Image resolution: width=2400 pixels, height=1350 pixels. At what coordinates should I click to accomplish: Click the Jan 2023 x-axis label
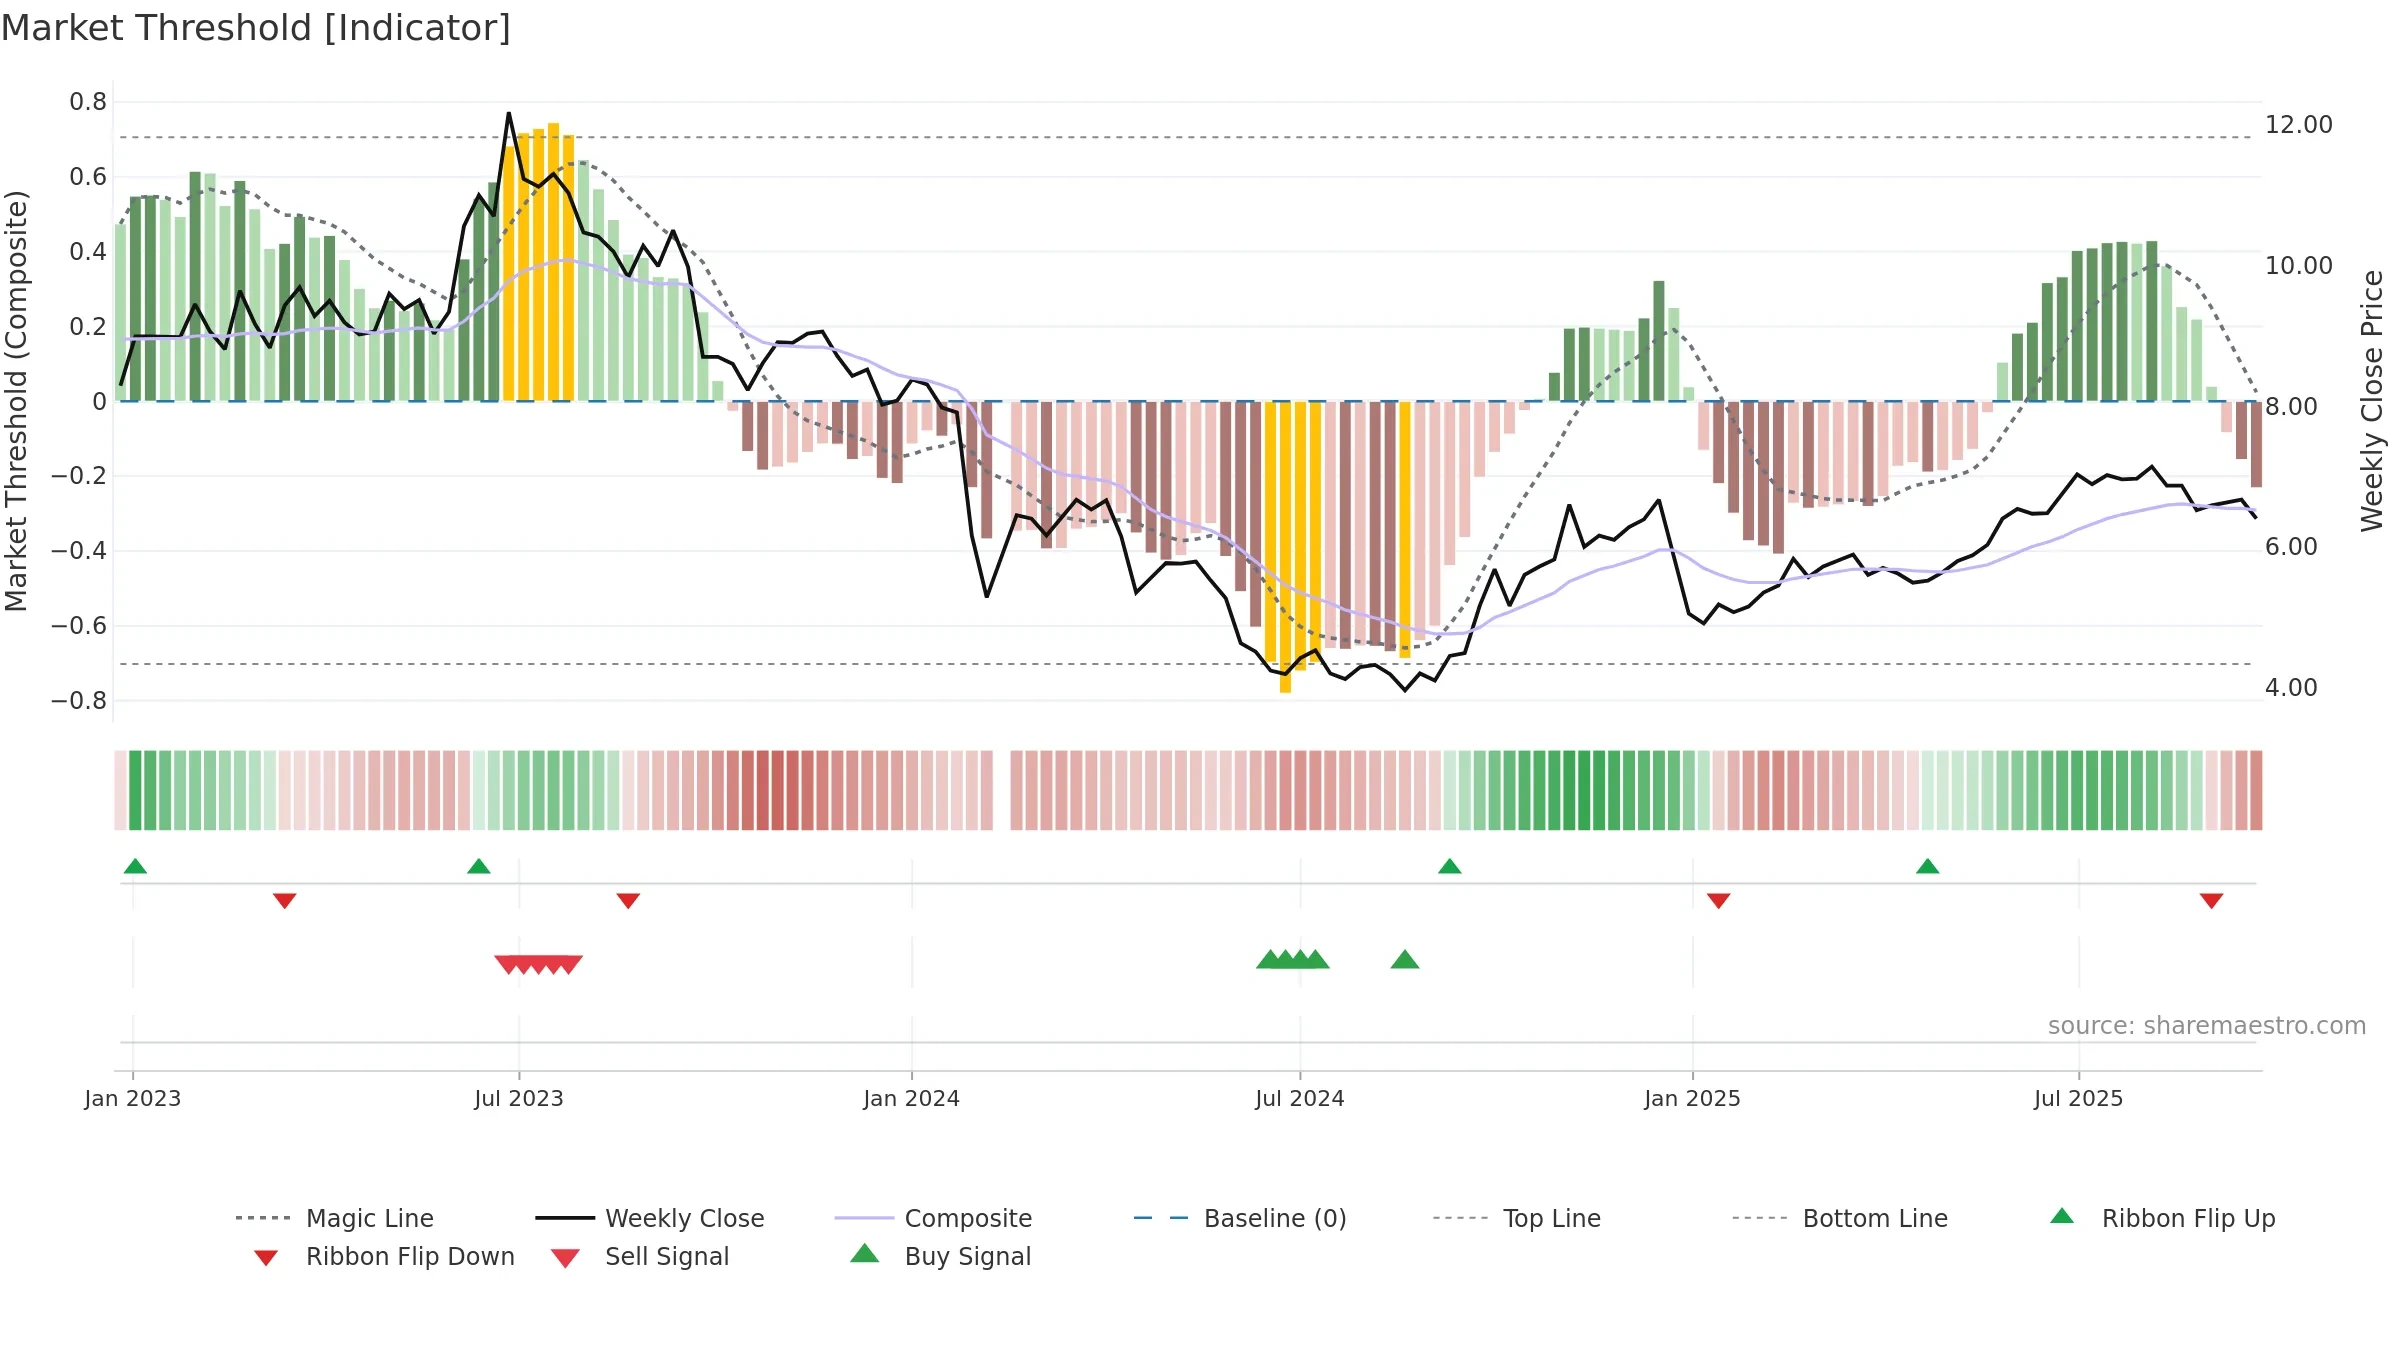coord(133,1099)
